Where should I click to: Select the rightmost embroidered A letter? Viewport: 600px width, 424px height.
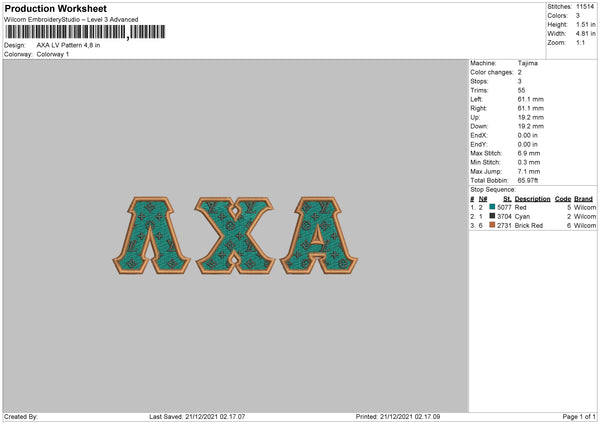pos(319,235)
